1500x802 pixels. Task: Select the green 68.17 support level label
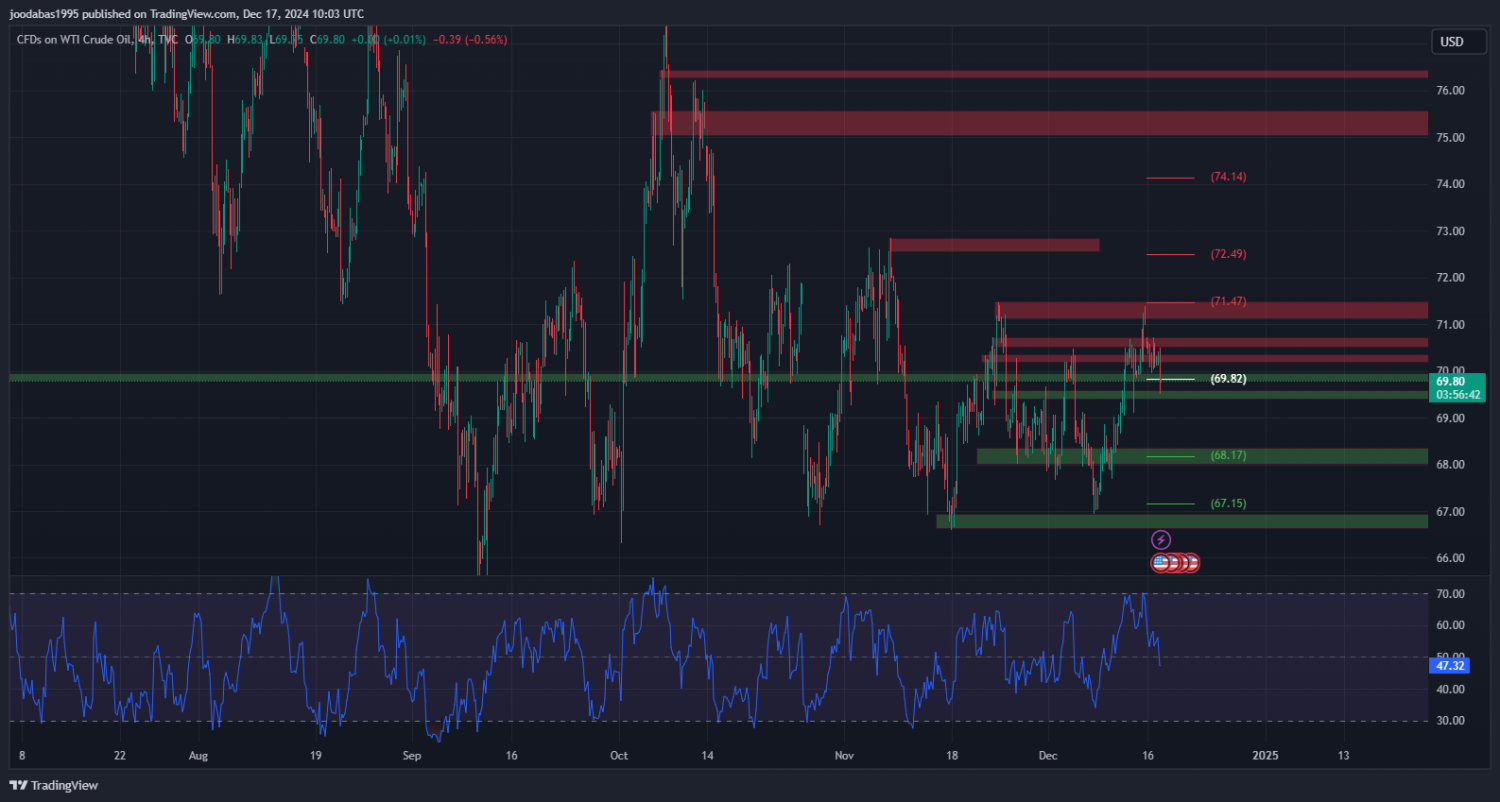[1228, 456]
